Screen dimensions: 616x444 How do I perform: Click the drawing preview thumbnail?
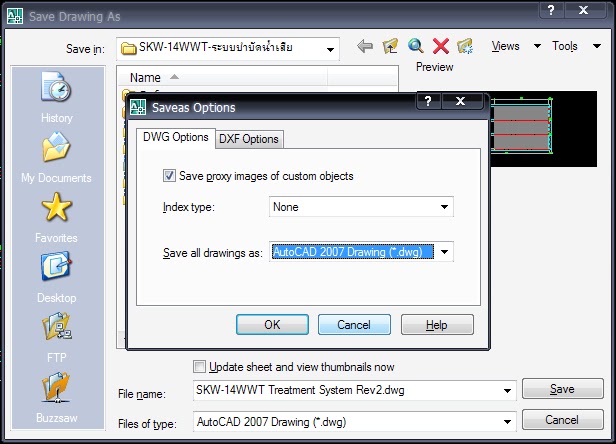coord(544,129)
